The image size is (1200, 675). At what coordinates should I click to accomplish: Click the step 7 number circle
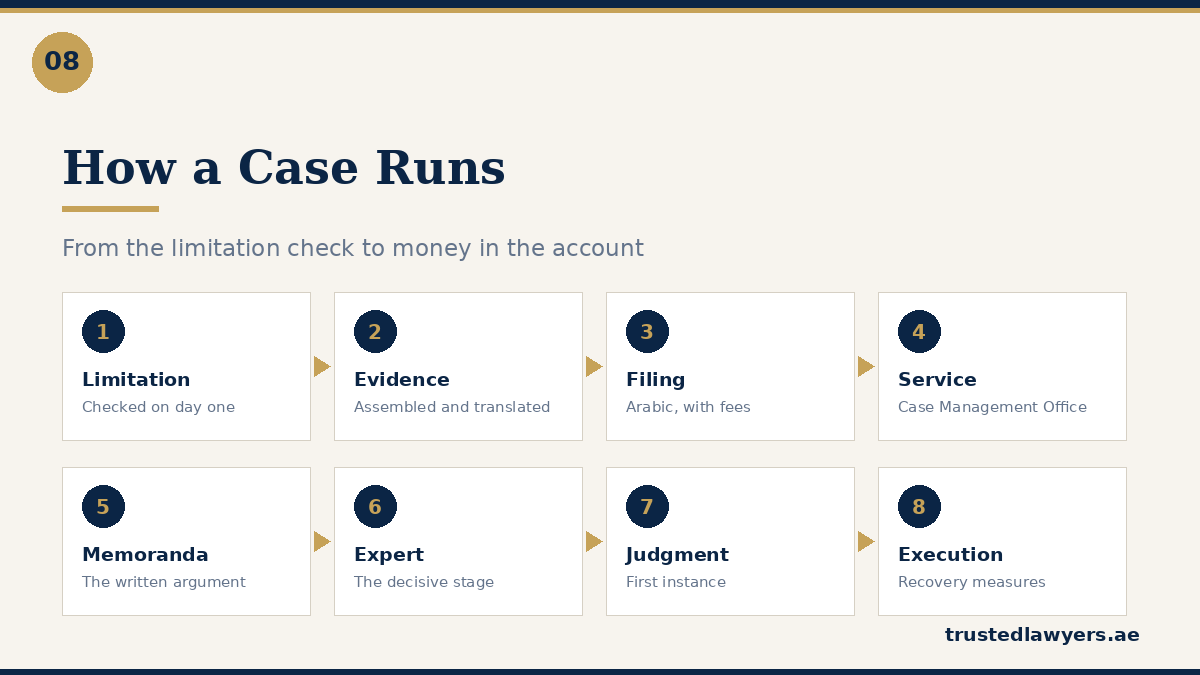point(647,507)
